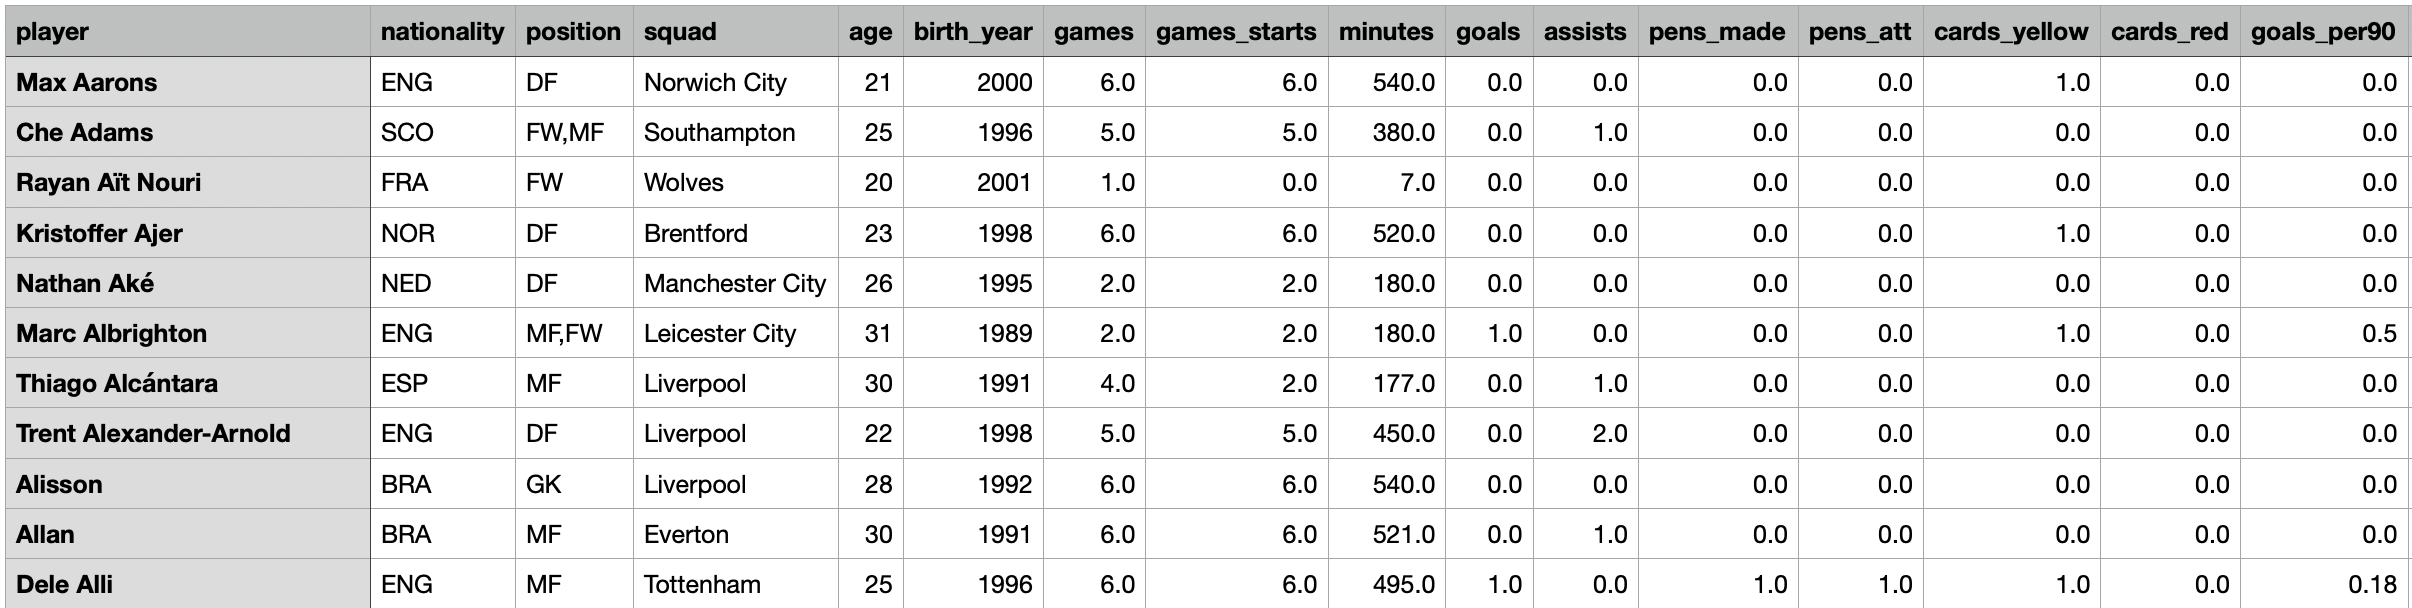Click Alisson's GK position cell
Image resolution: width=2412 pixels, height=608 pixels.
[574, 484]
